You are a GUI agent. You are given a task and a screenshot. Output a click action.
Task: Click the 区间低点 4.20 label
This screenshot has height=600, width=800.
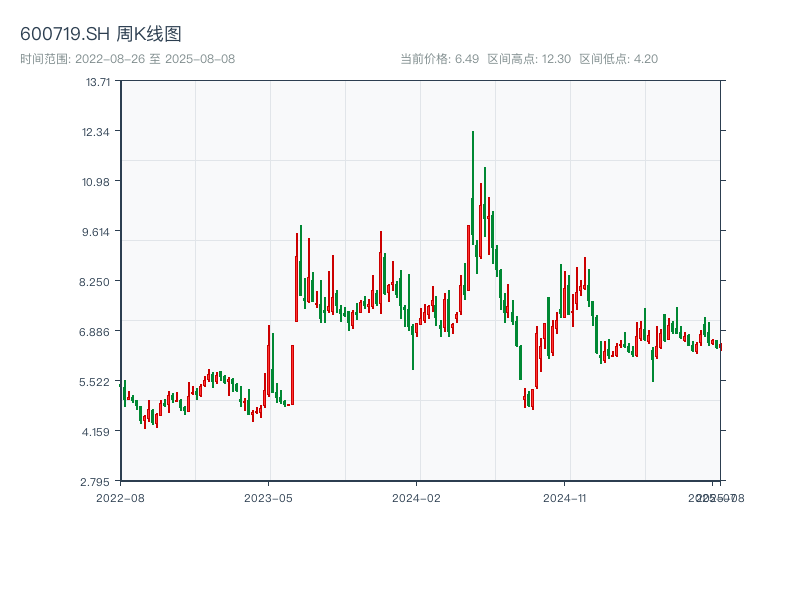(618, 59)
